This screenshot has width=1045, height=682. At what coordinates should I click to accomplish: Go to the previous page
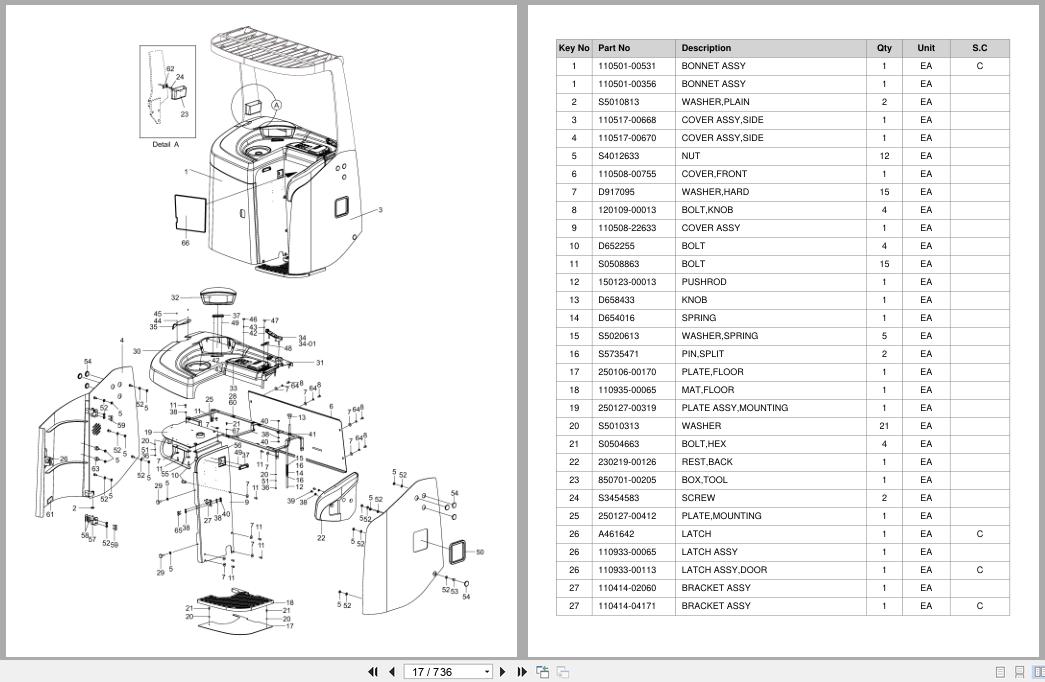pos(392,672)
